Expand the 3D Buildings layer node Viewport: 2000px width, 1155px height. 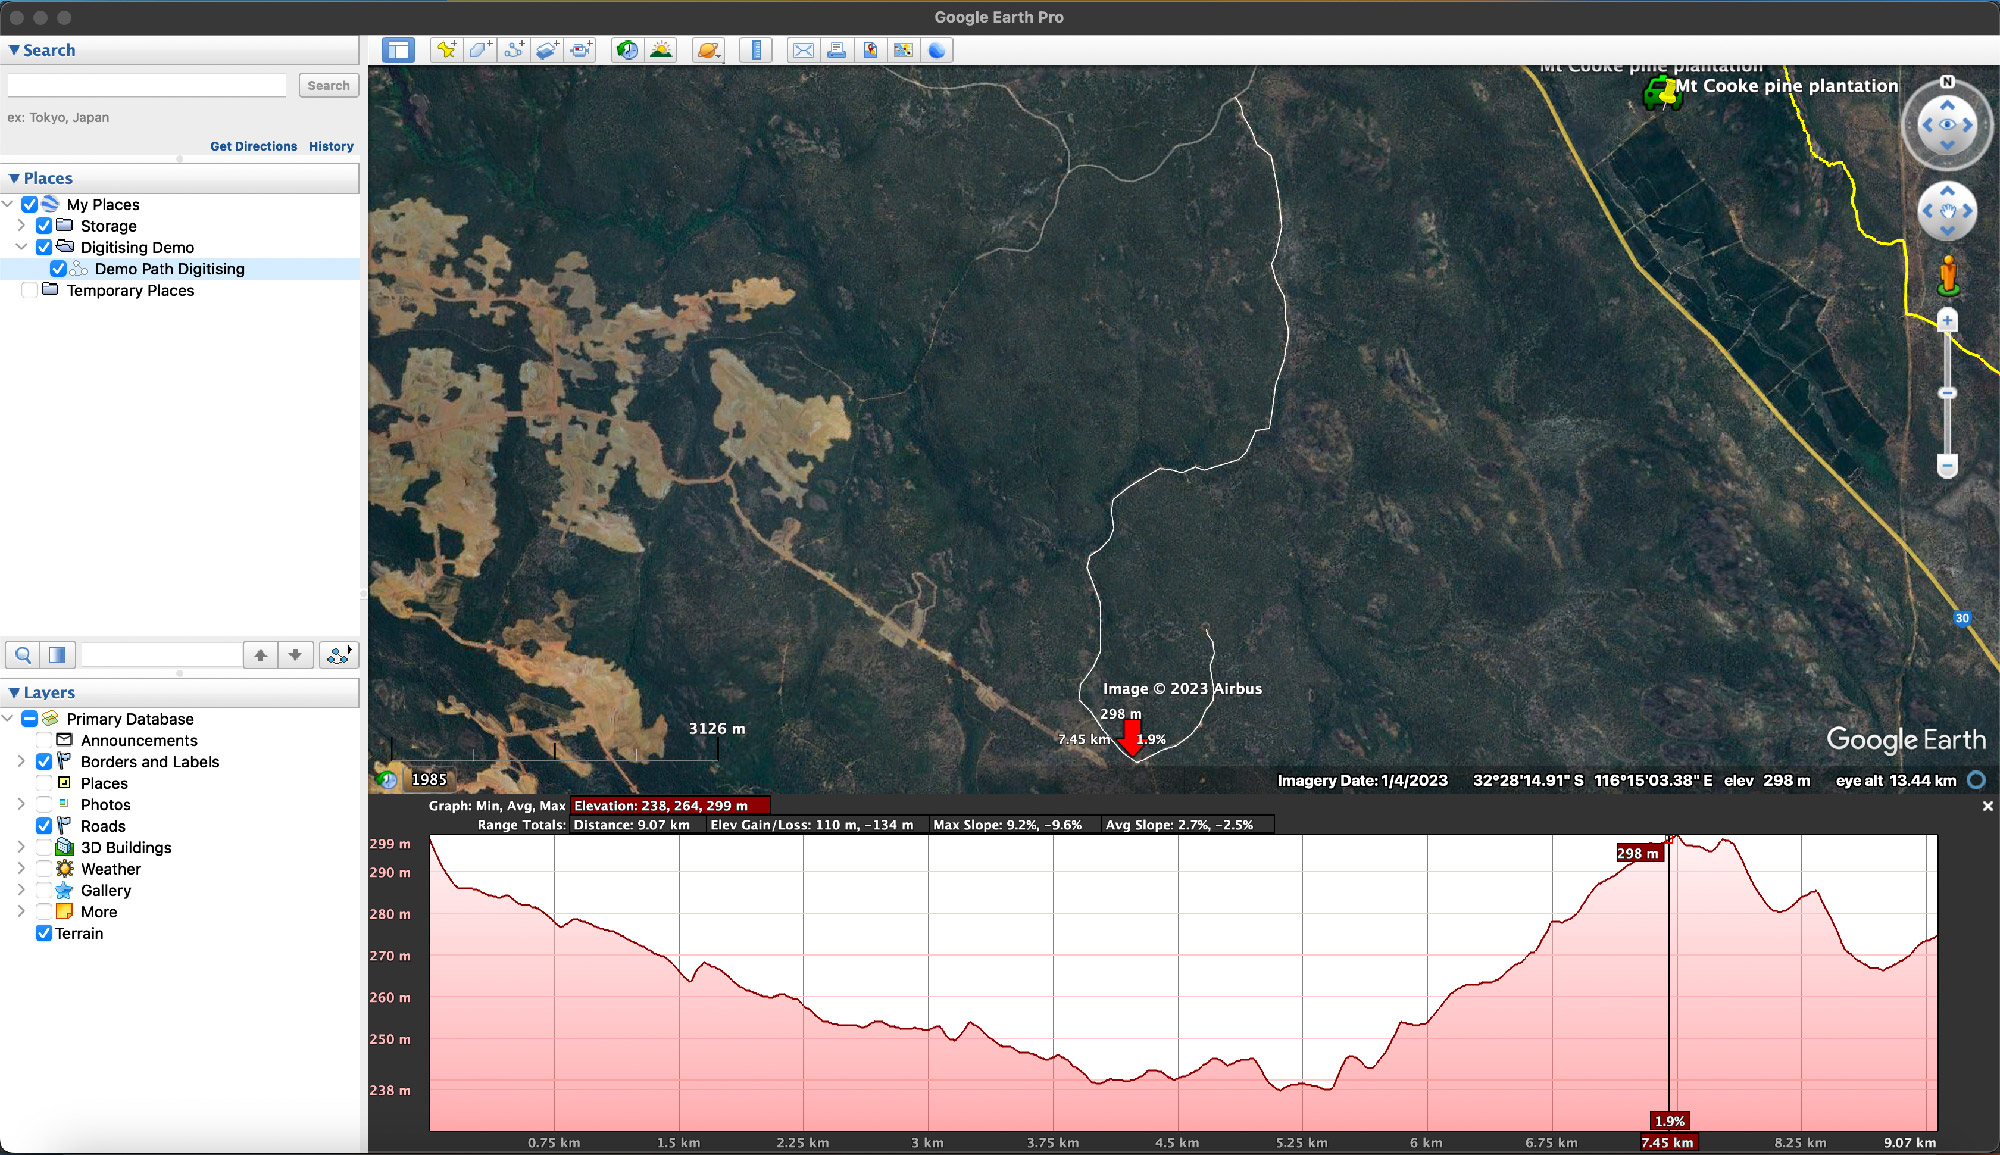click(x=21, y=847)
